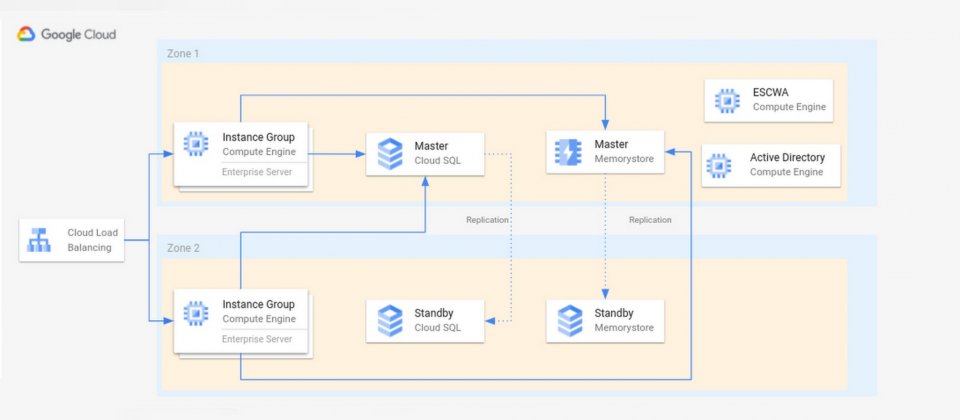This screenshot has width=960, height=420.
Task: Select Zone 1 Instance Group chip icon
Action: pos(196,144)
